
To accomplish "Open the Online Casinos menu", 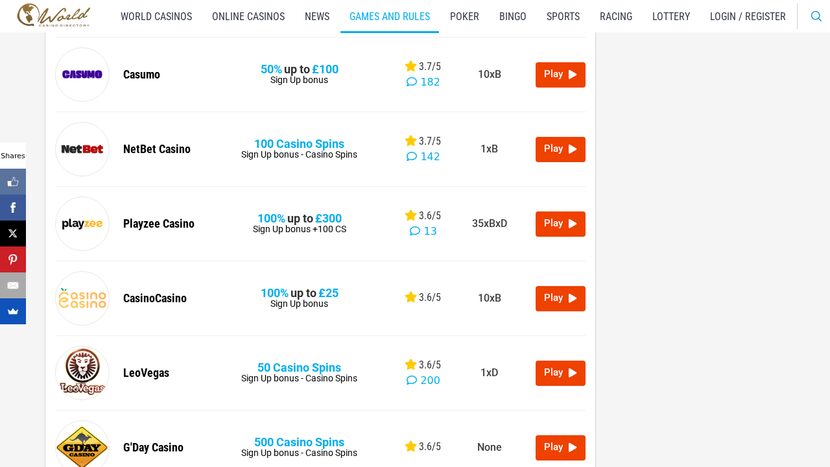I will pyautogui.click(x=248, y=17).
